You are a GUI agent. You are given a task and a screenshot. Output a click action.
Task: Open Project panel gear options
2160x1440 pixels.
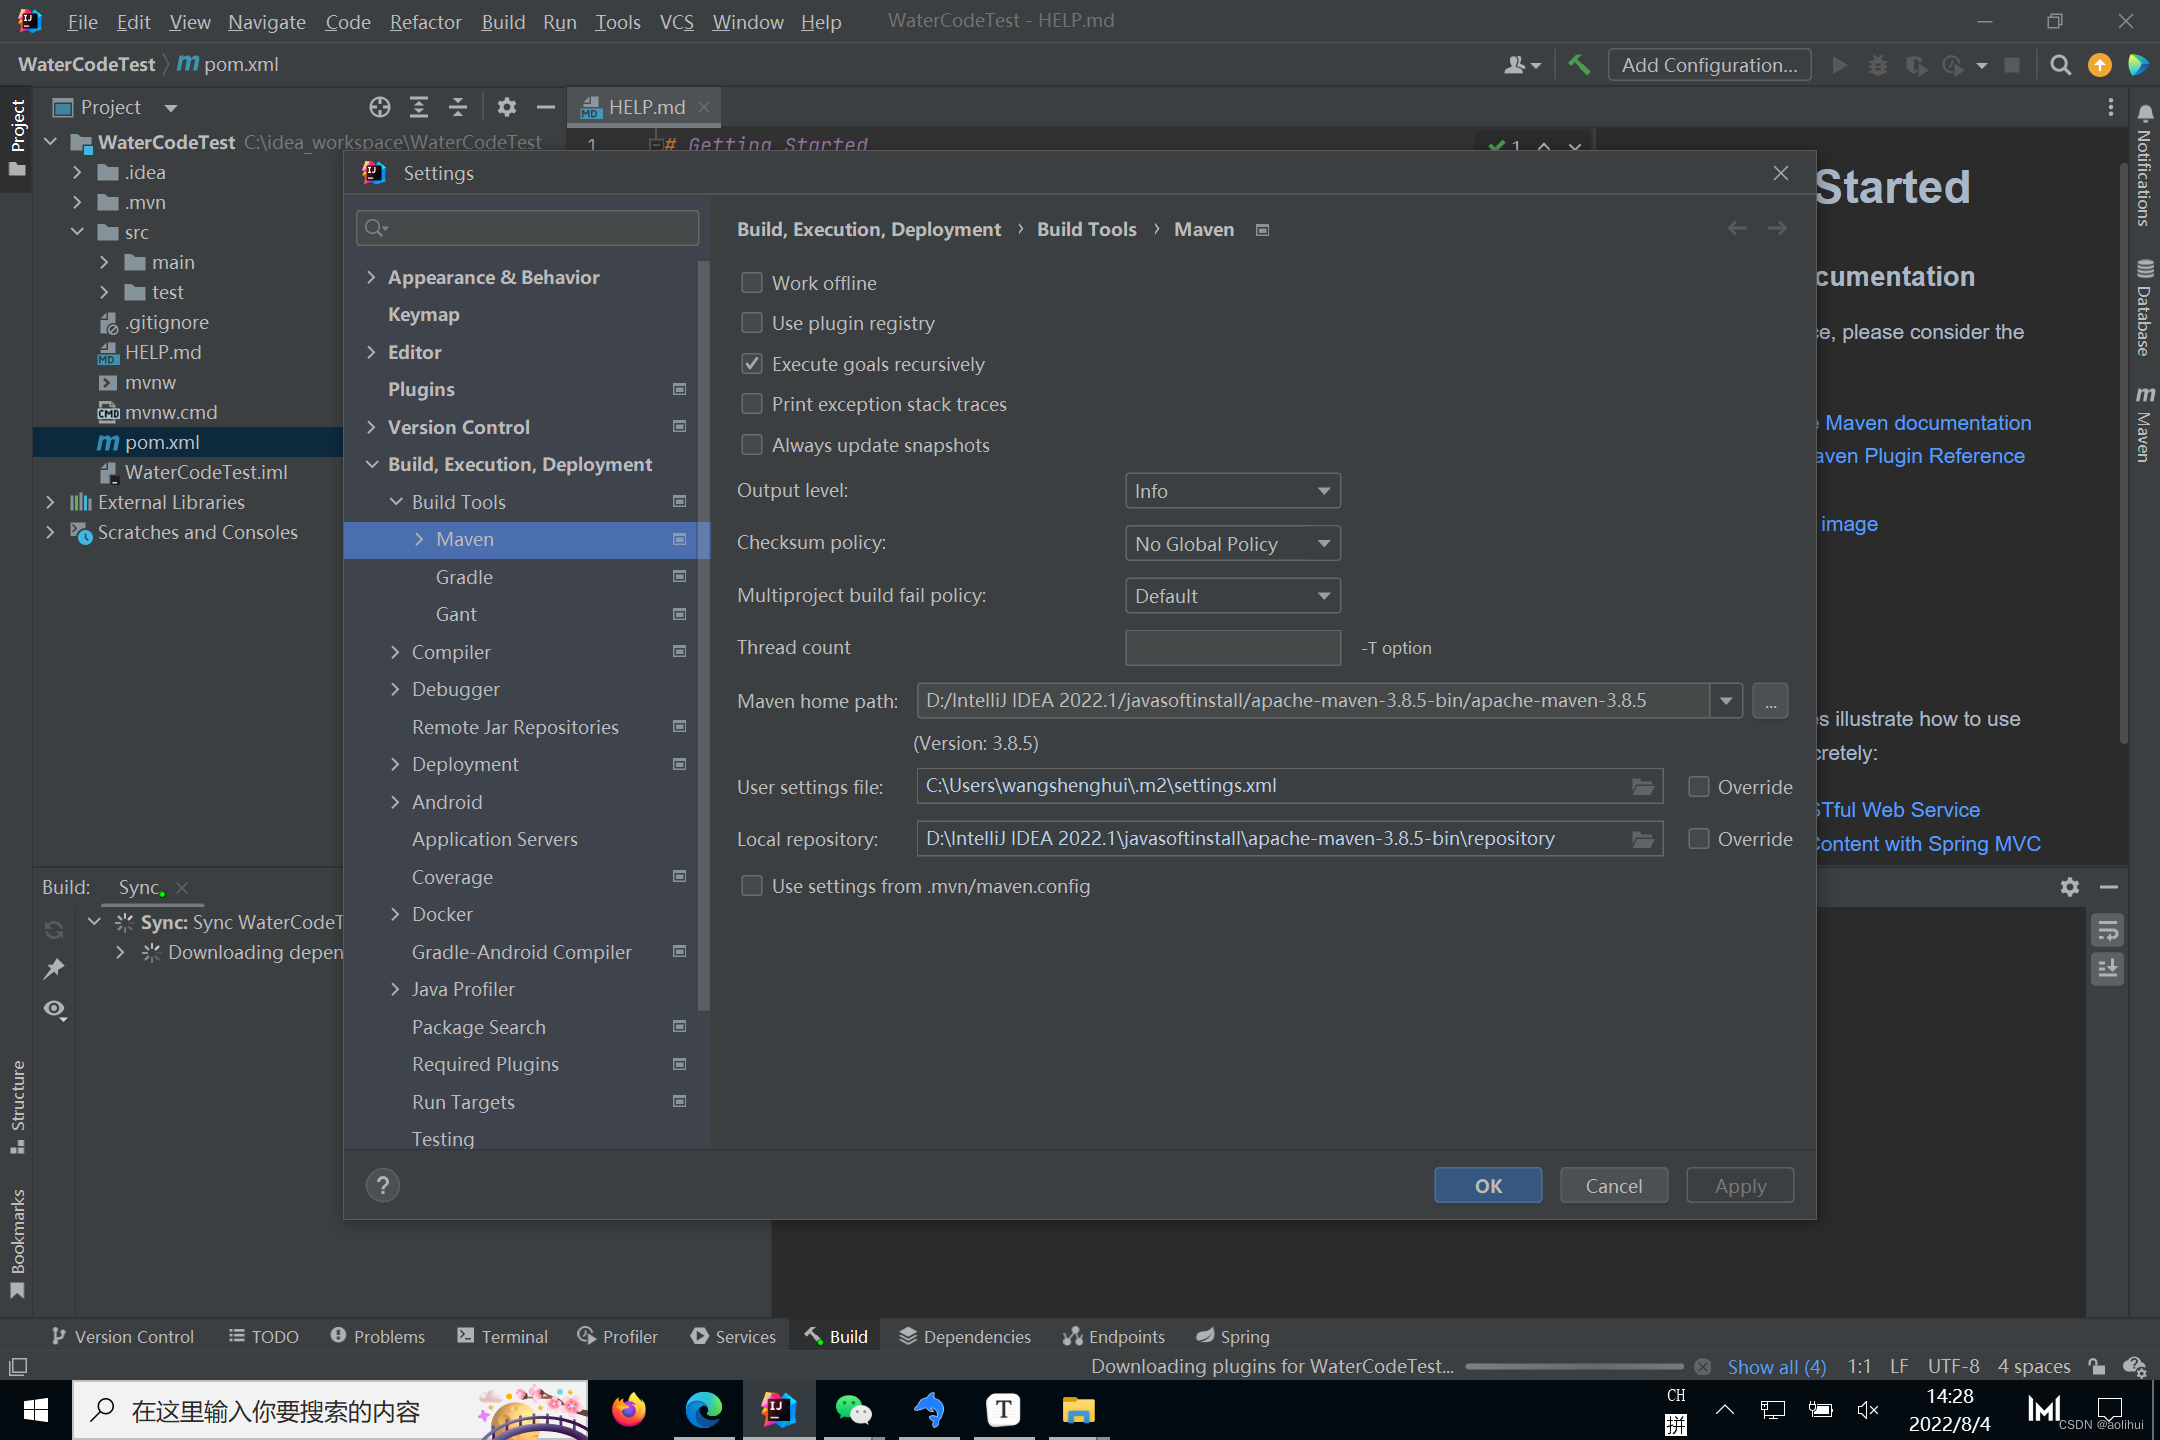(x=506, y=107)
